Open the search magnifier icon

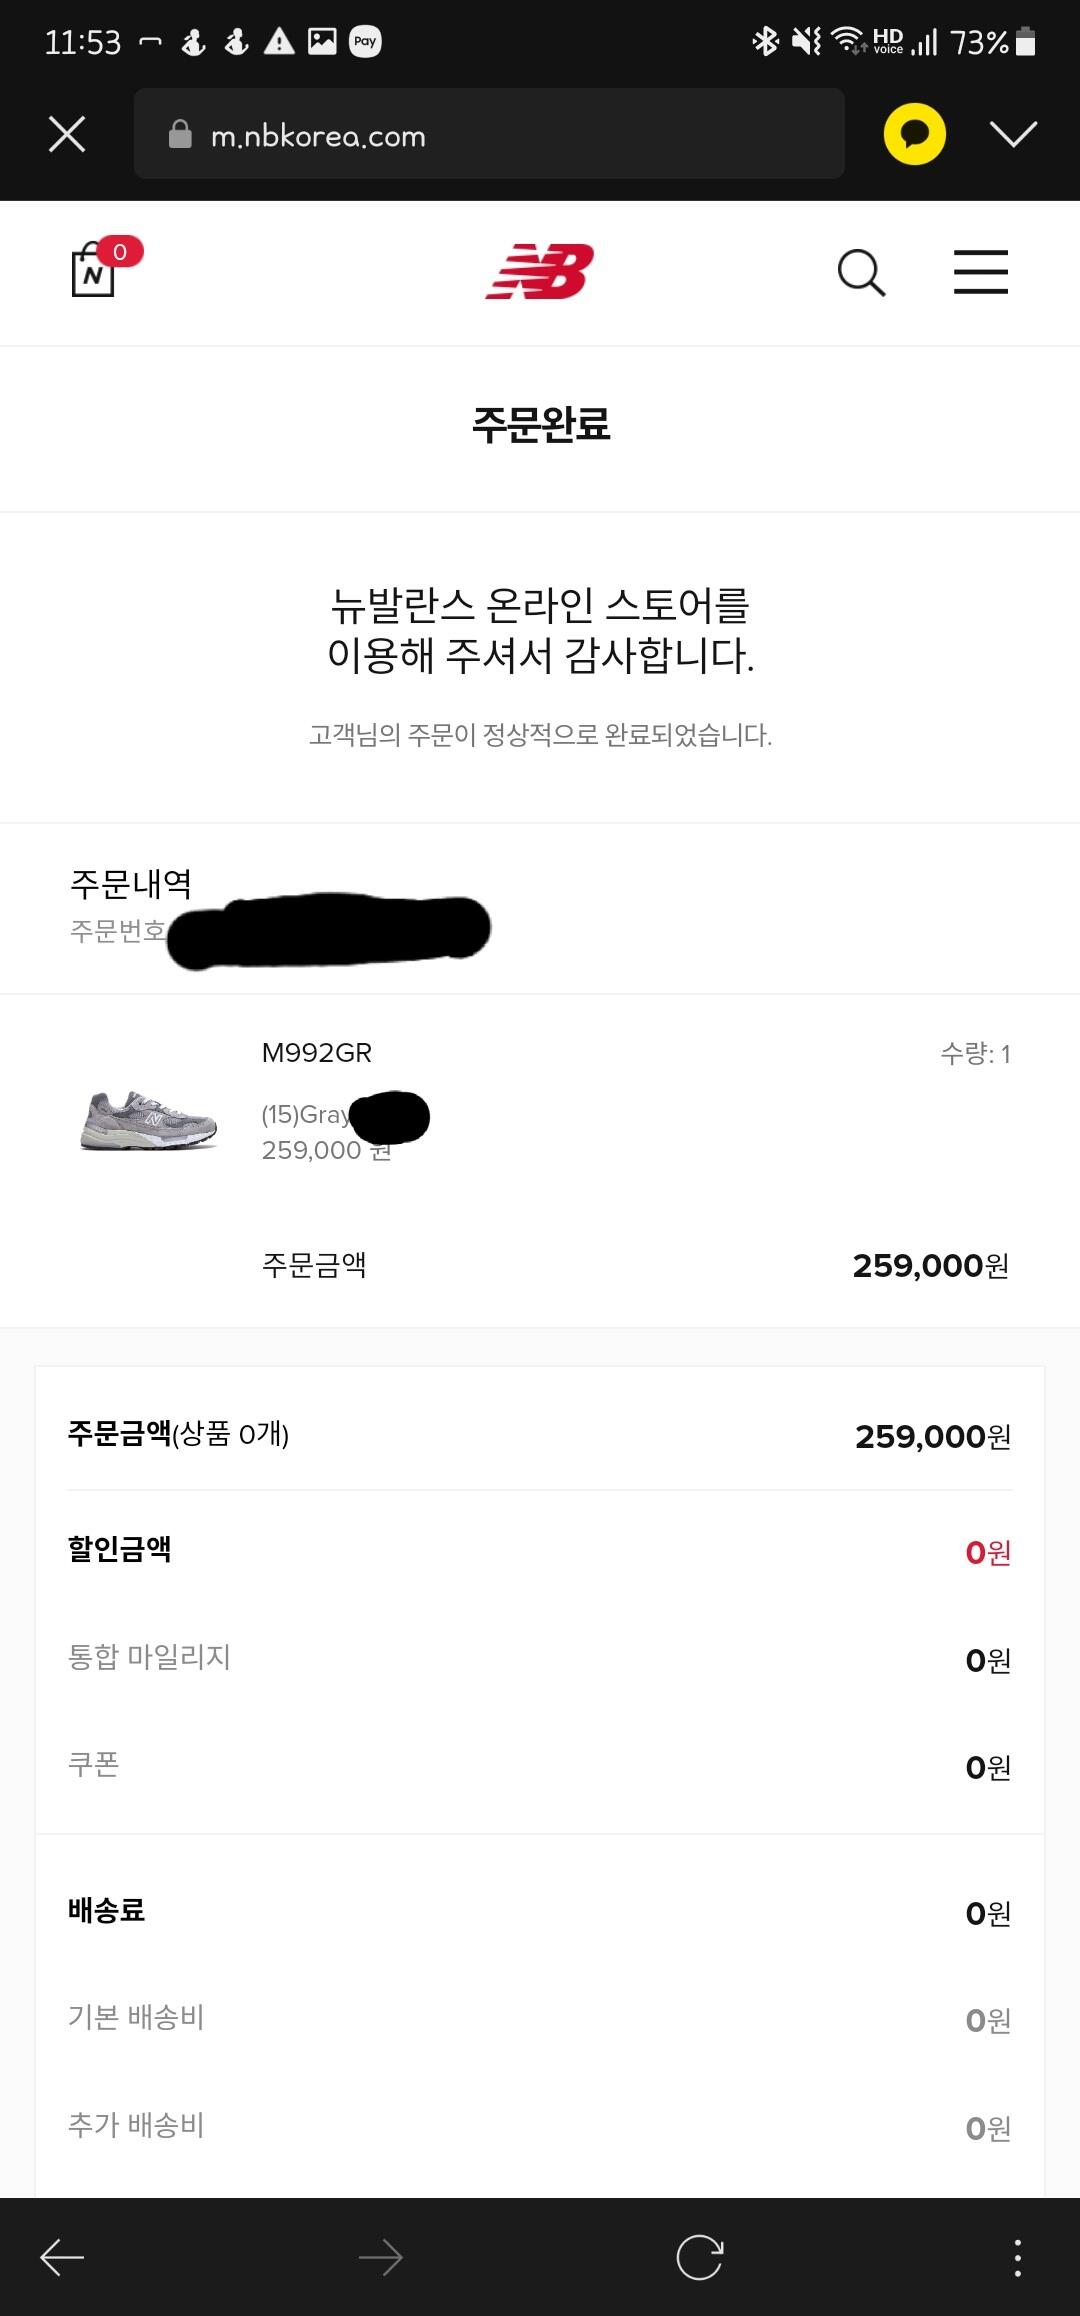click(x=861, y=272)
